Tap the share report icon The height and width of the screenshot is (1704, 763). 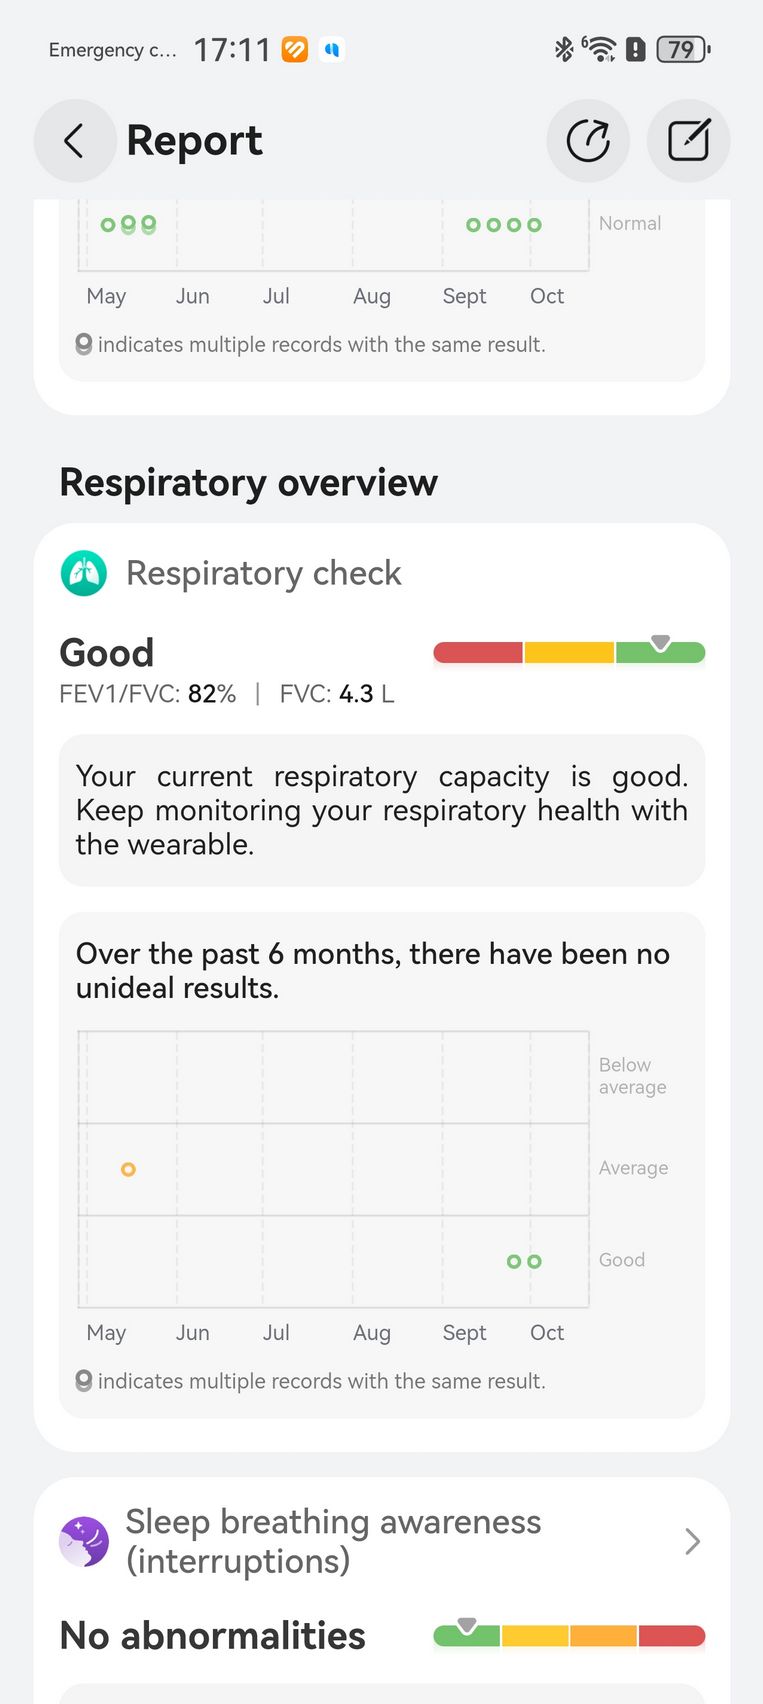tap(588, 141)
